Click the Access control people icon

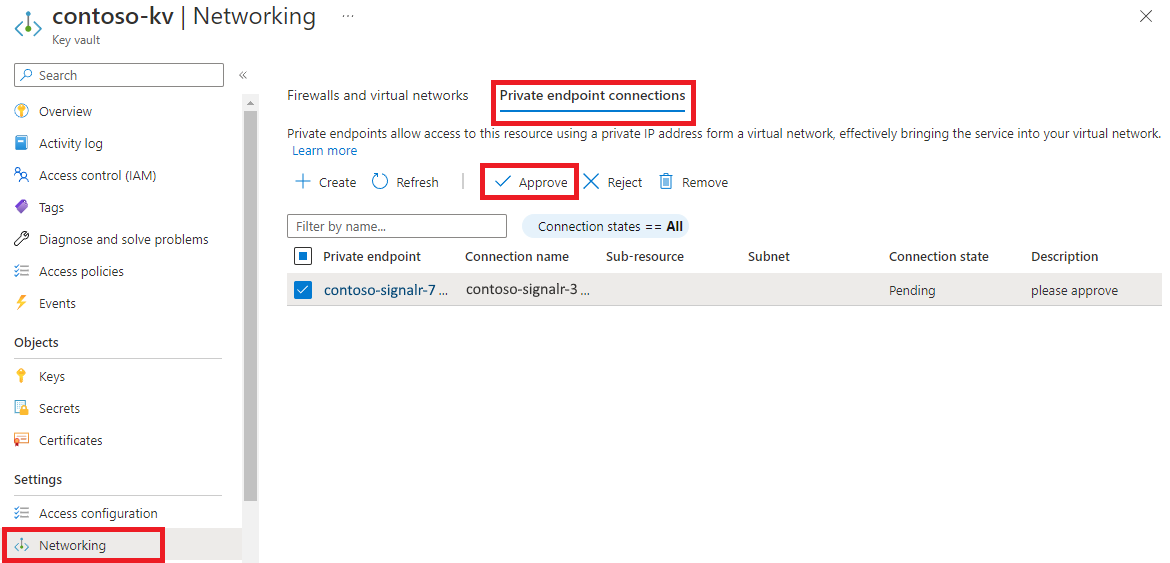point(22,175)
